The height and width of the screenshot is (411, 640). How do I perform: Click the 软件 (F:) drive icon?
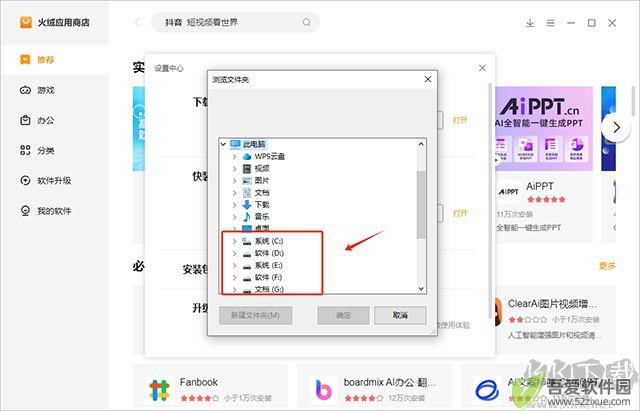(x=247, y=278)
